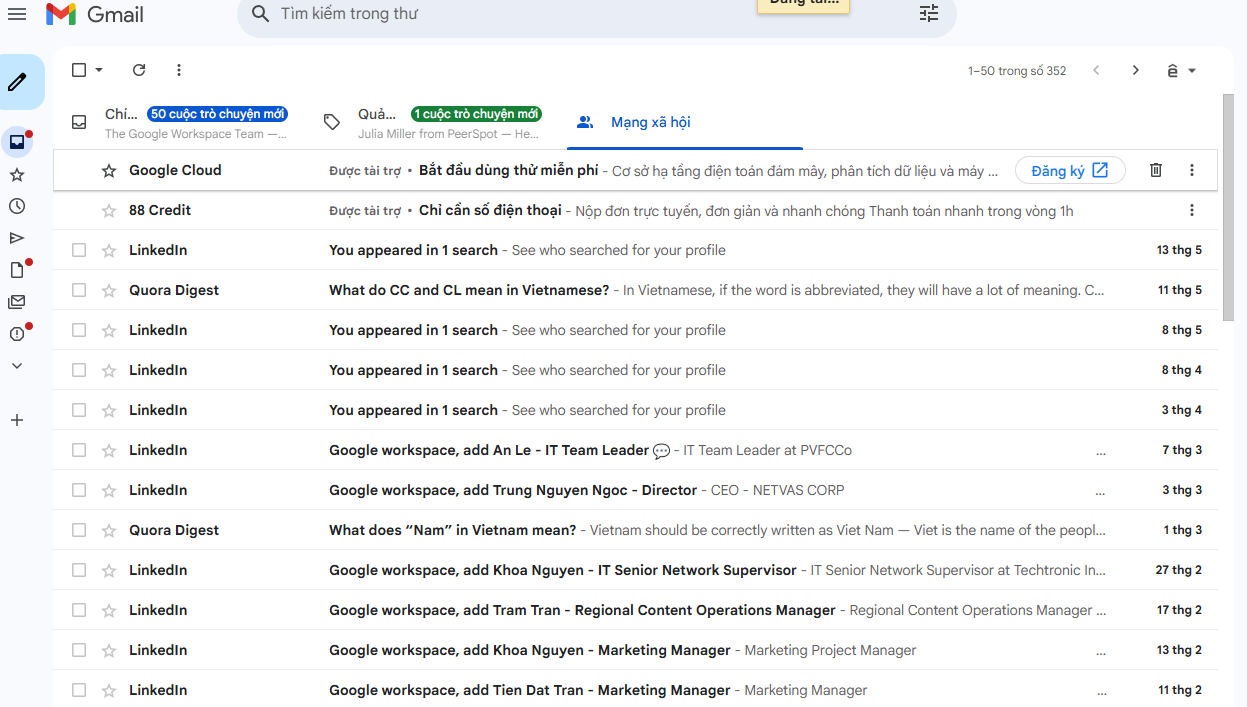Star the Google Cloud ad
Screen dimensions: 1247x707
(x=109, y=170)
